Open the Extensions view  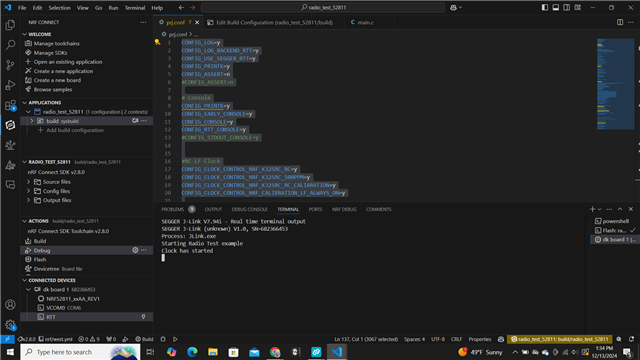pos(10,105)
